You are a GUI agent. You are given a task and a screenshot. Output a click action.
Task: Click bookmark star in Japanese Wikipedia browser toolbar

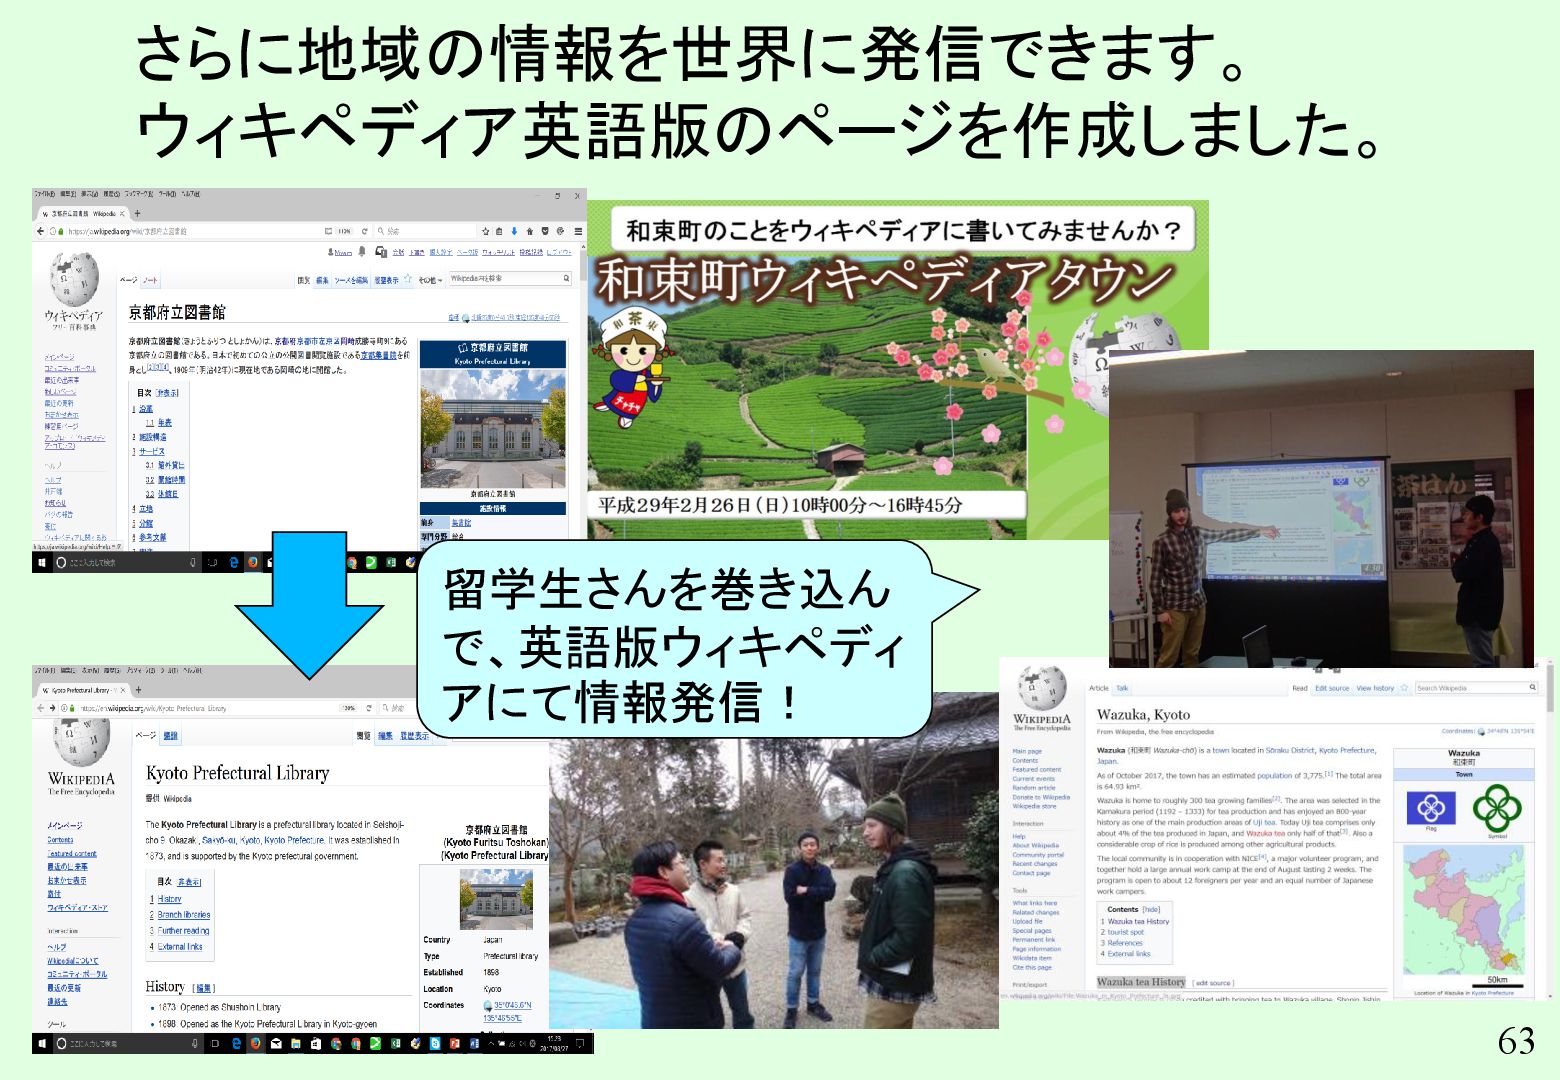[486, 231]
